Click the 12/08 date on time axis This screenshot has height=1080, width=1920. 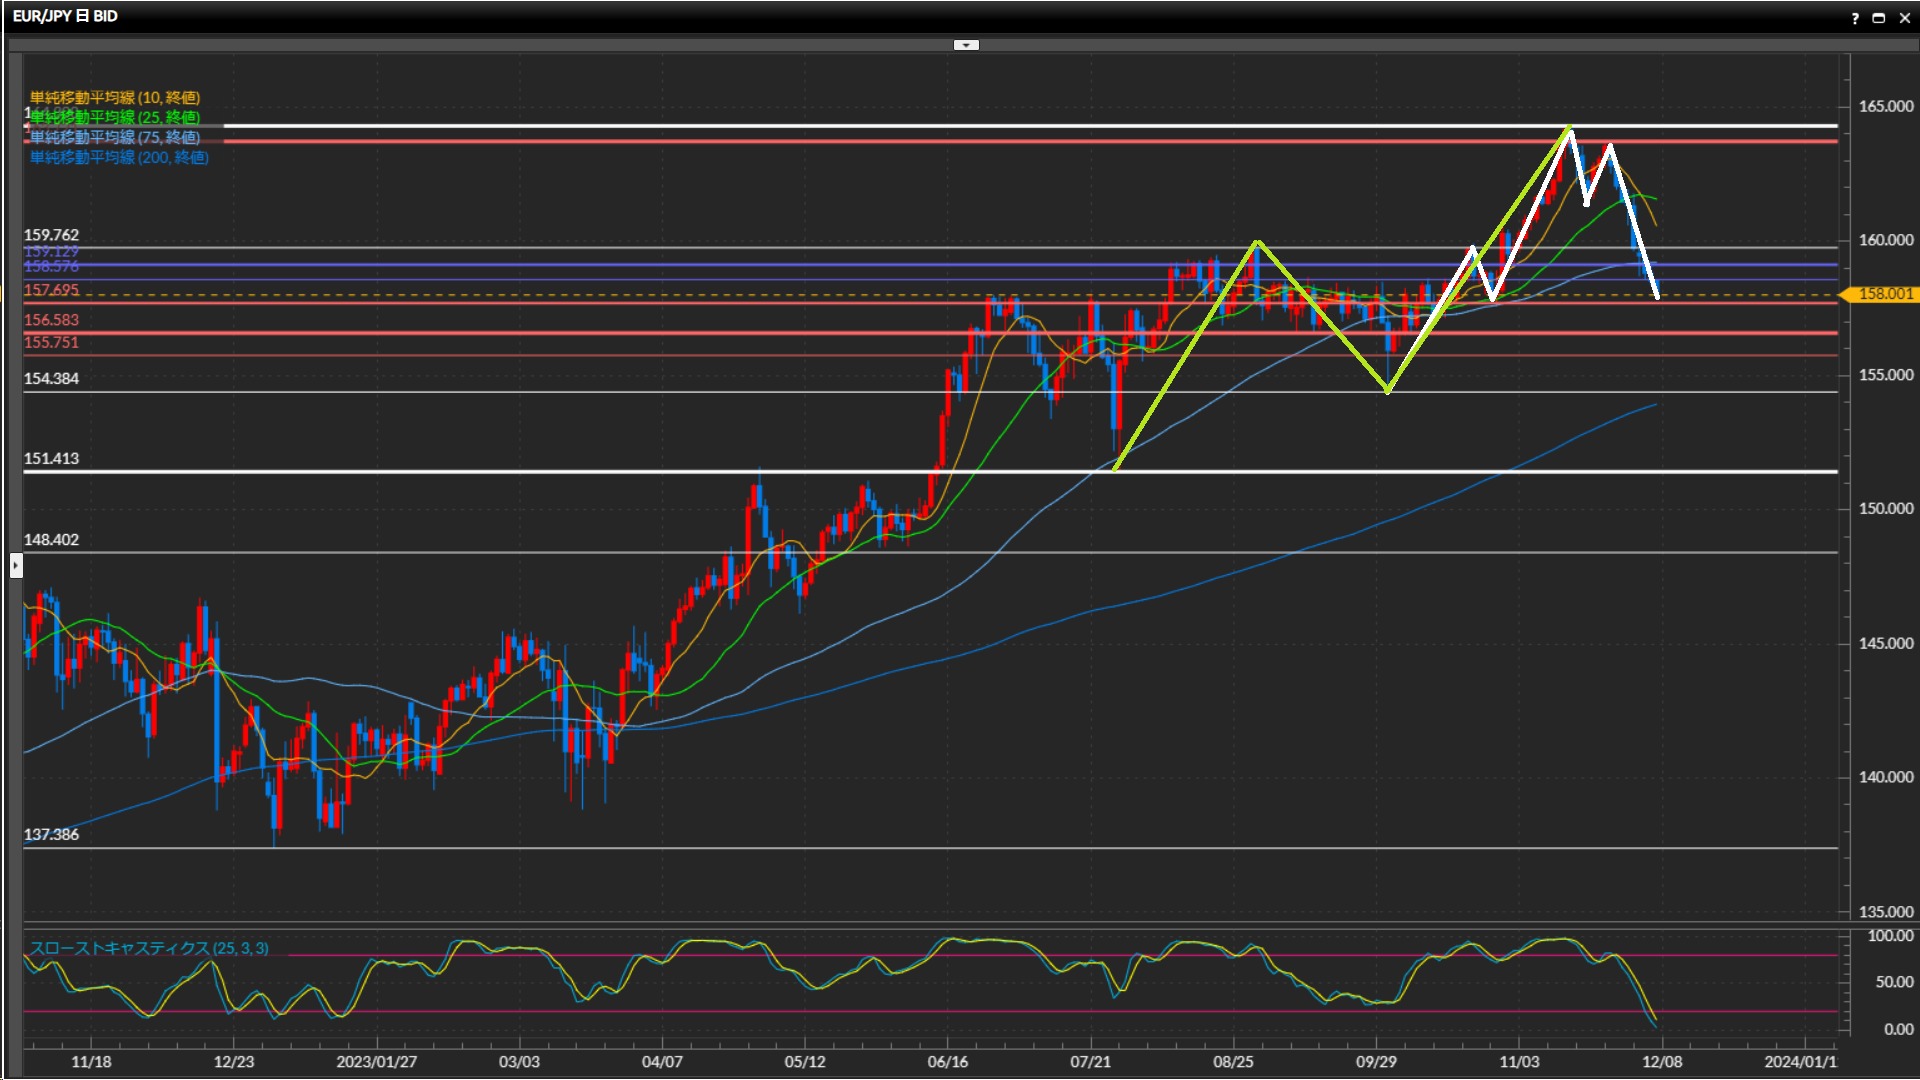pos(1662,1062)
